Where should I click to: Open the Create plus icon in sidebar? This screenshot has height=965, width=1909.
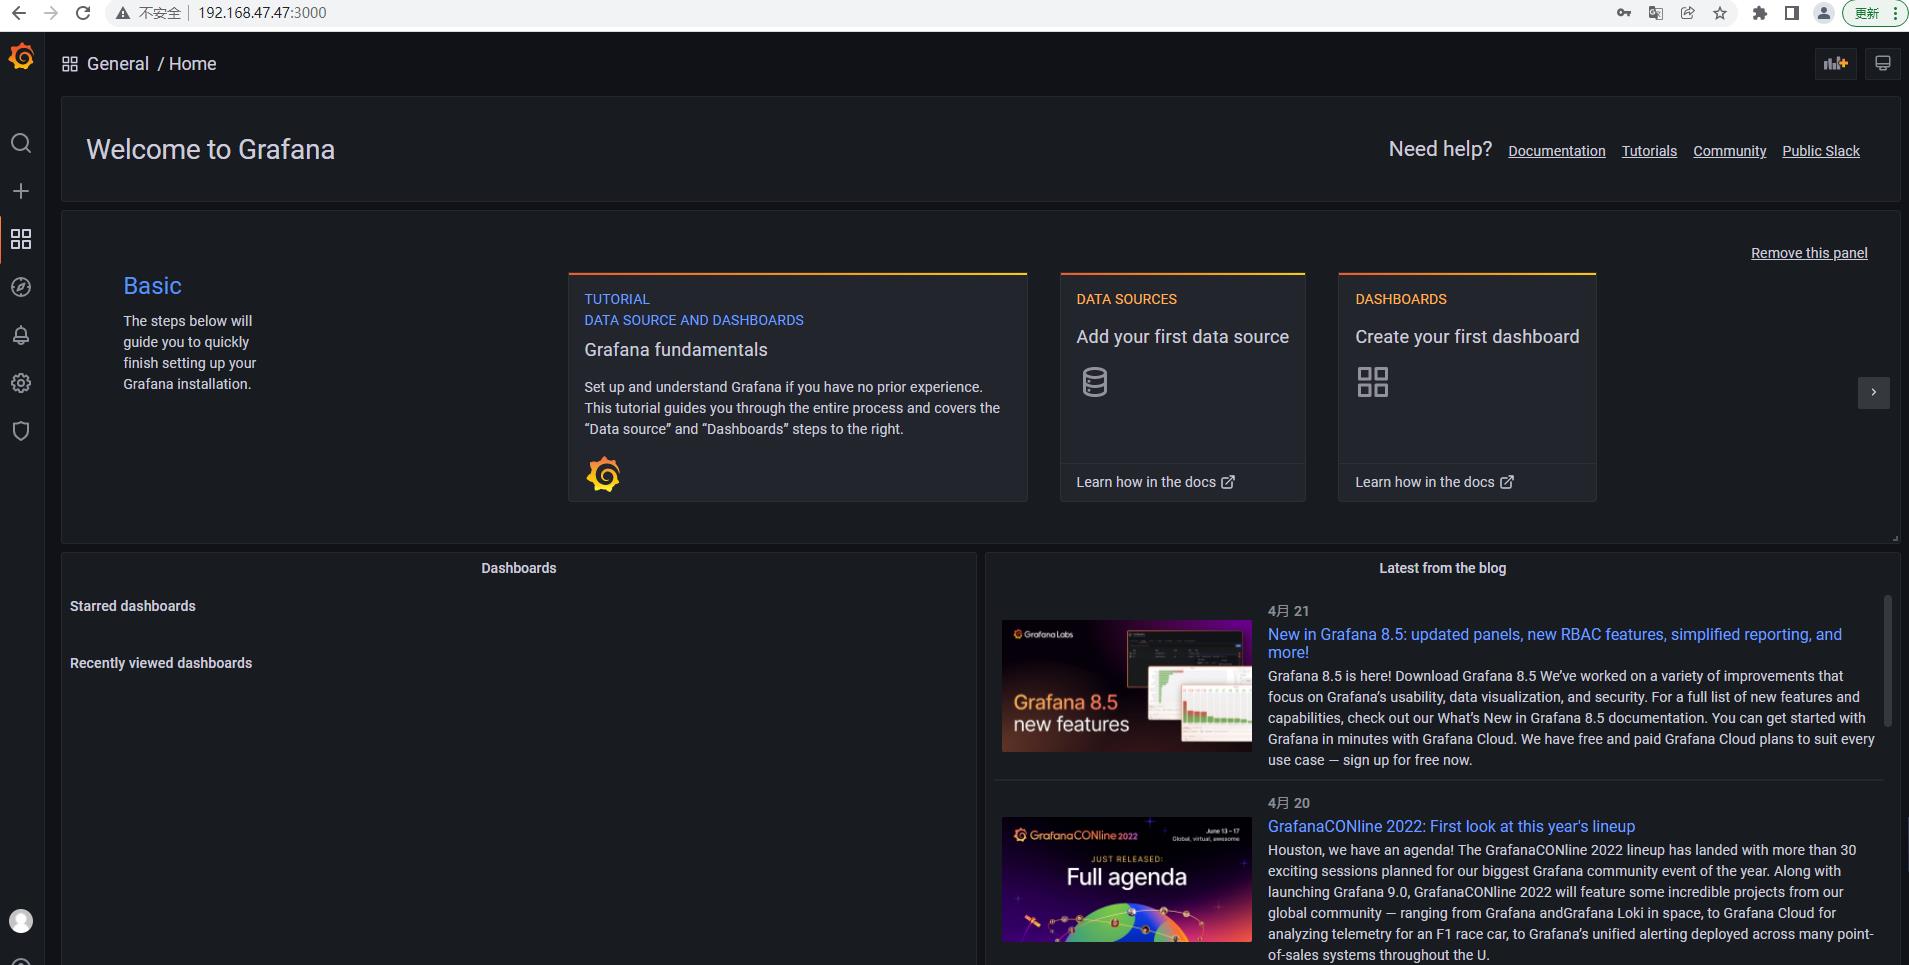pos(21,191)
